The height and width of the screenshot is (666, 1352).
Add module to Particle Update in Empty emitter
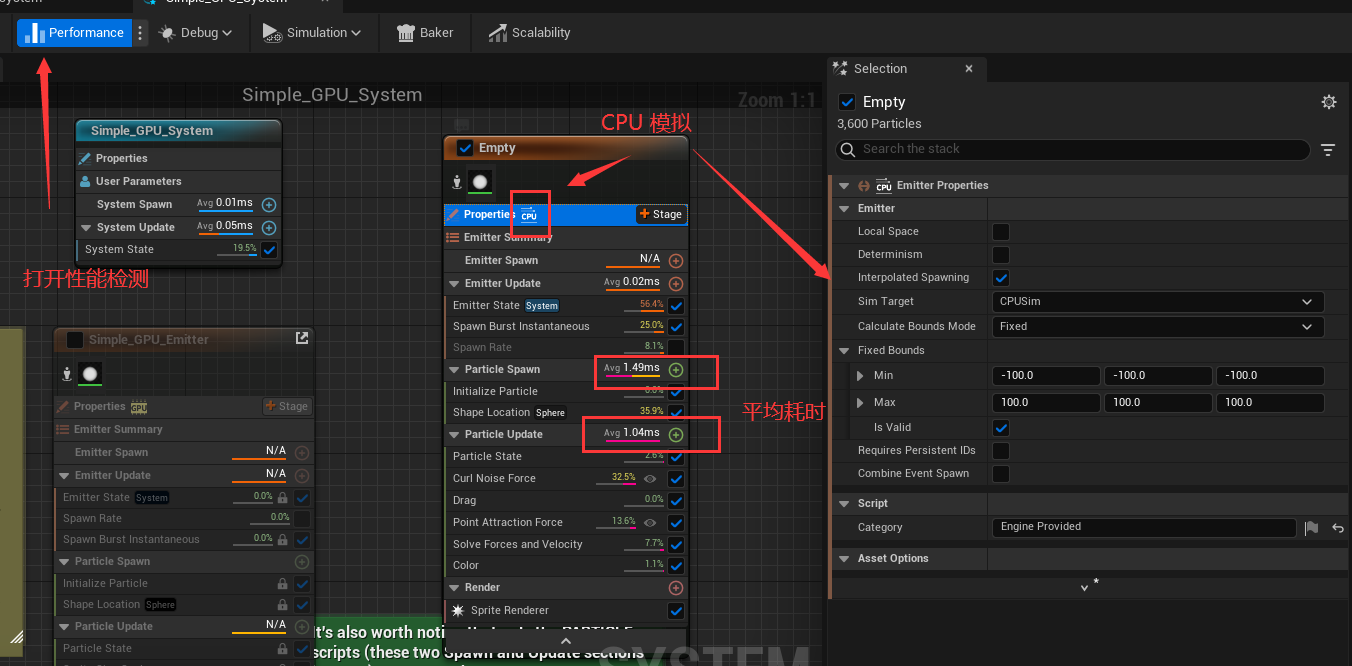[x=676, y=434]
